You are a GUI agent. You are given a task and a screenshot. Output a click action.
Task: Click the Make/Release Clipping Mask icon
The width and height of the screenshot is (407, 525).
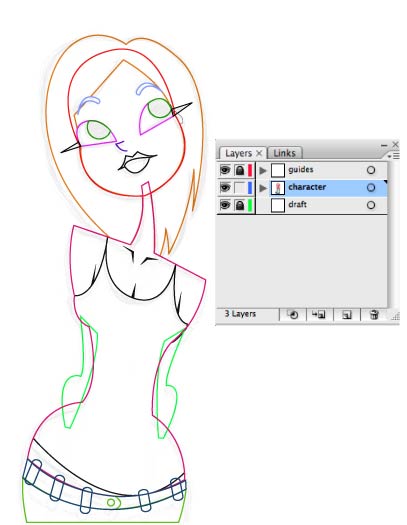pos(293,315)
